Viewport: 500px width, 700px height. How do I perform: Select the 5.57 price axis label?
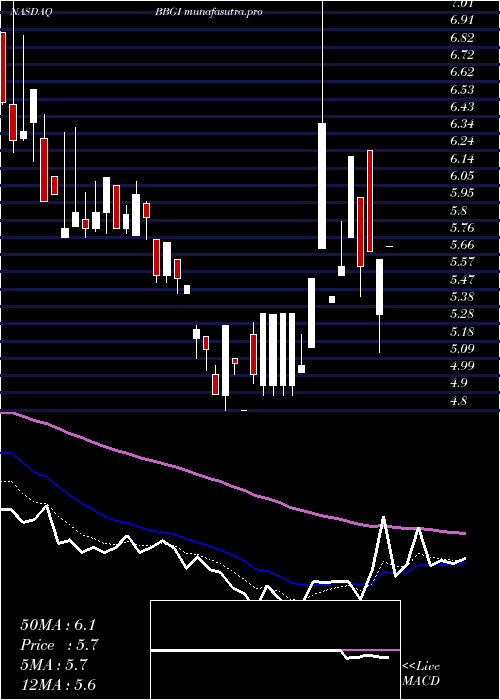pyautogui.click(x=462, y=262)
